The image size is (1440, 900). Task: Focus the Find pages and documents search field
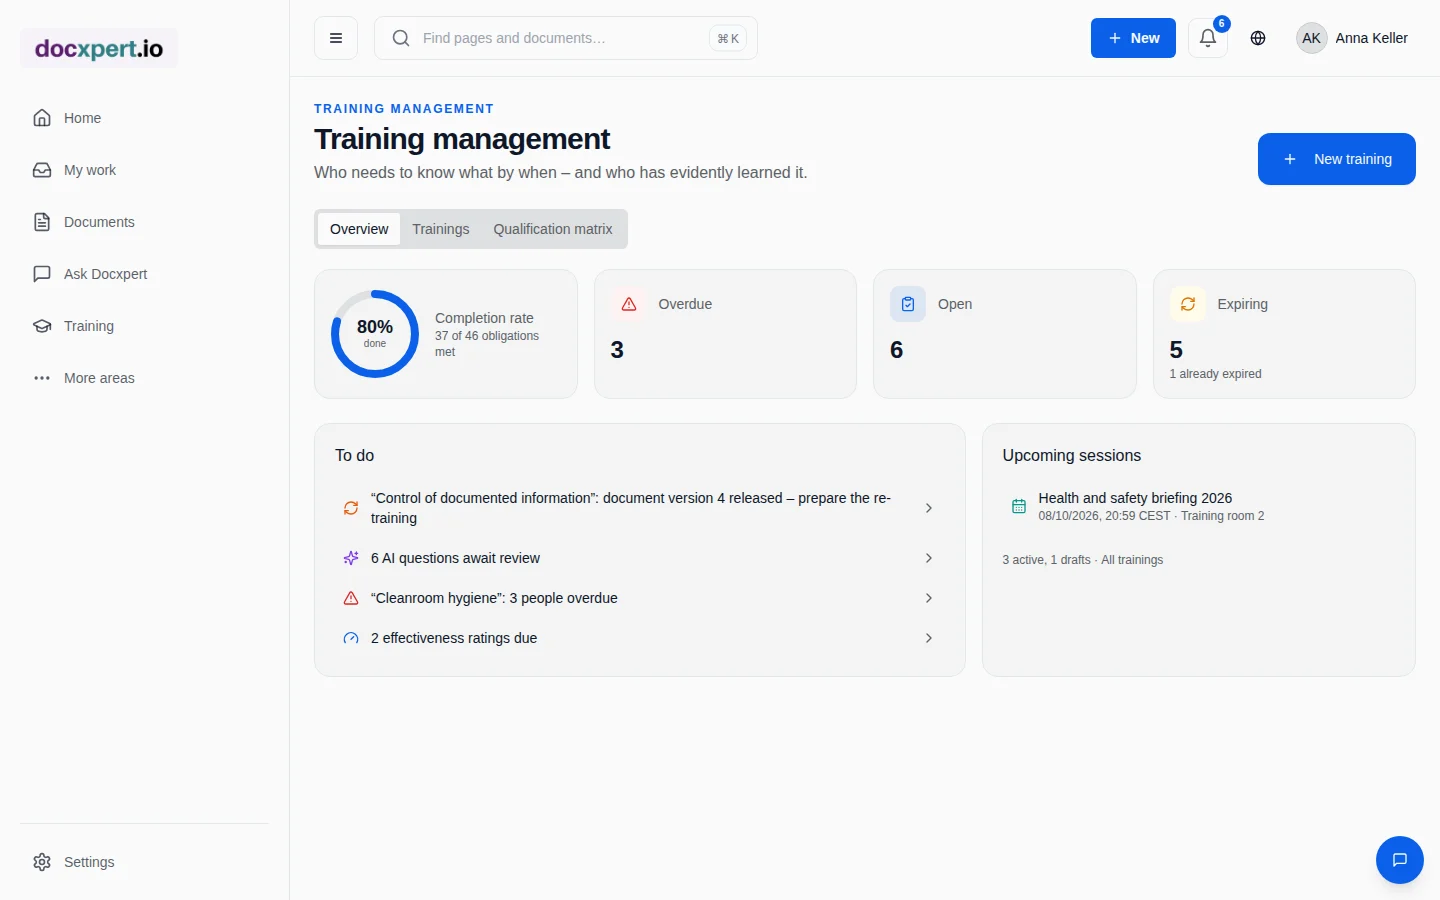click(x=565, y=38)
